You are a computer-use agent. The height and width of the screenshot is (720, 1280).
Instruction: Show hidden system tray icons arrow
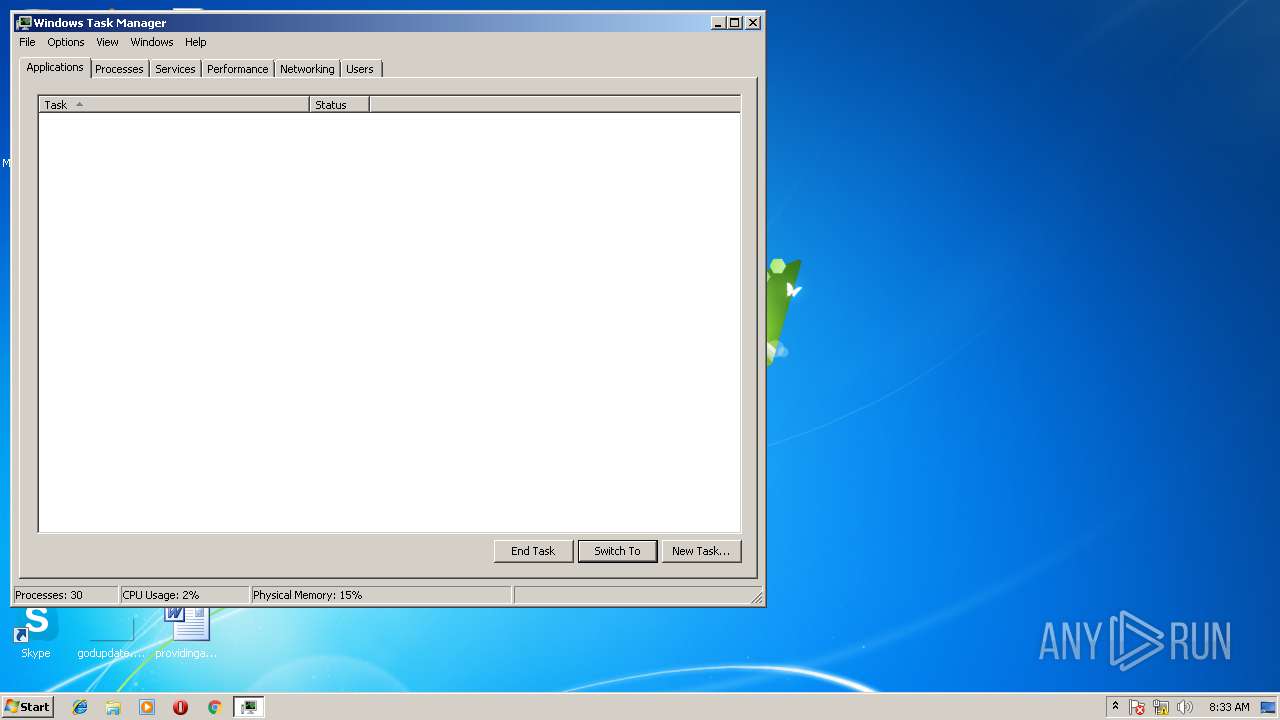1116,707
